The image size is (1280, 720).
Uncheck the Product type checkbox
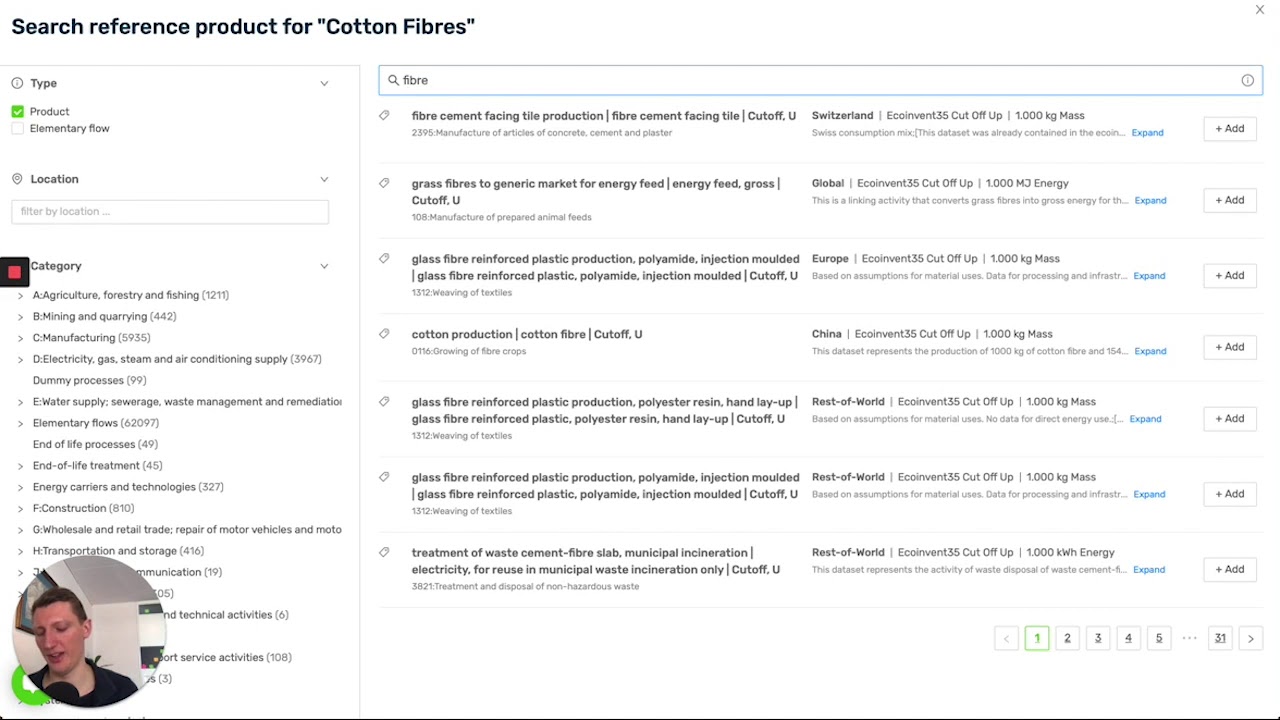(x=18, y=112)
